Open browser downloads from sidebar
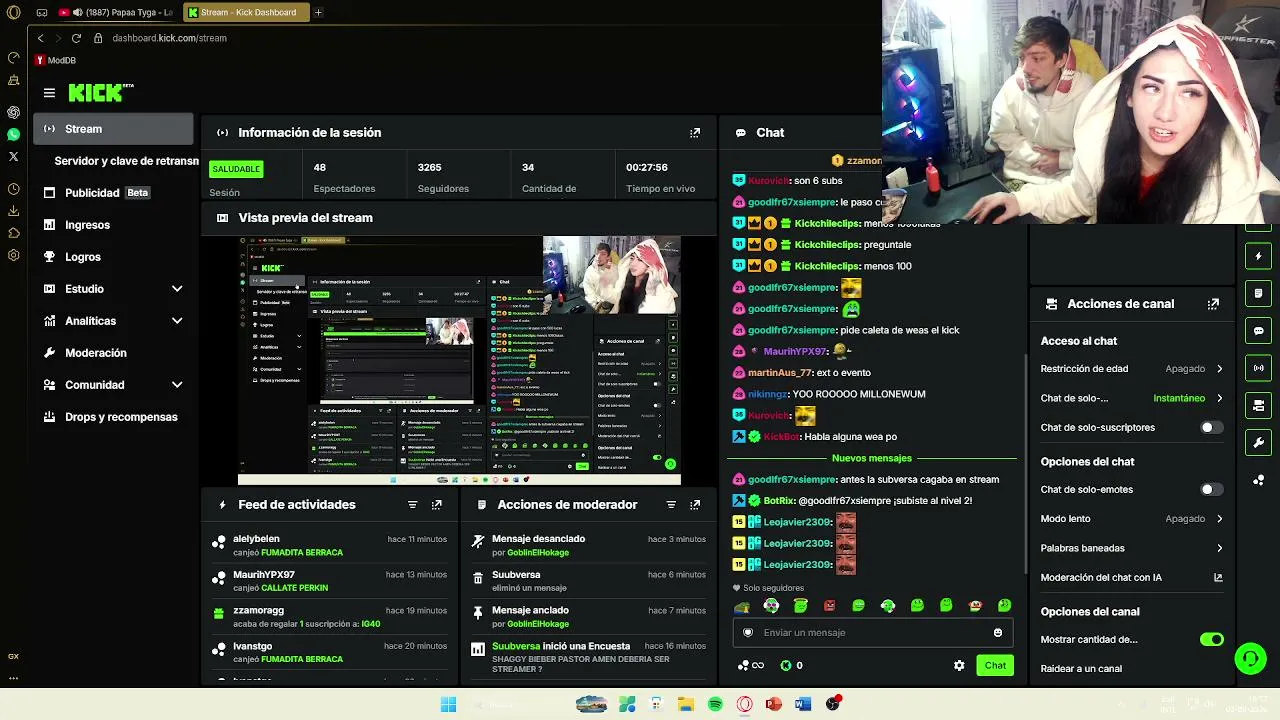The height and width of the screenshot is (720, 1280). (13, 211)
